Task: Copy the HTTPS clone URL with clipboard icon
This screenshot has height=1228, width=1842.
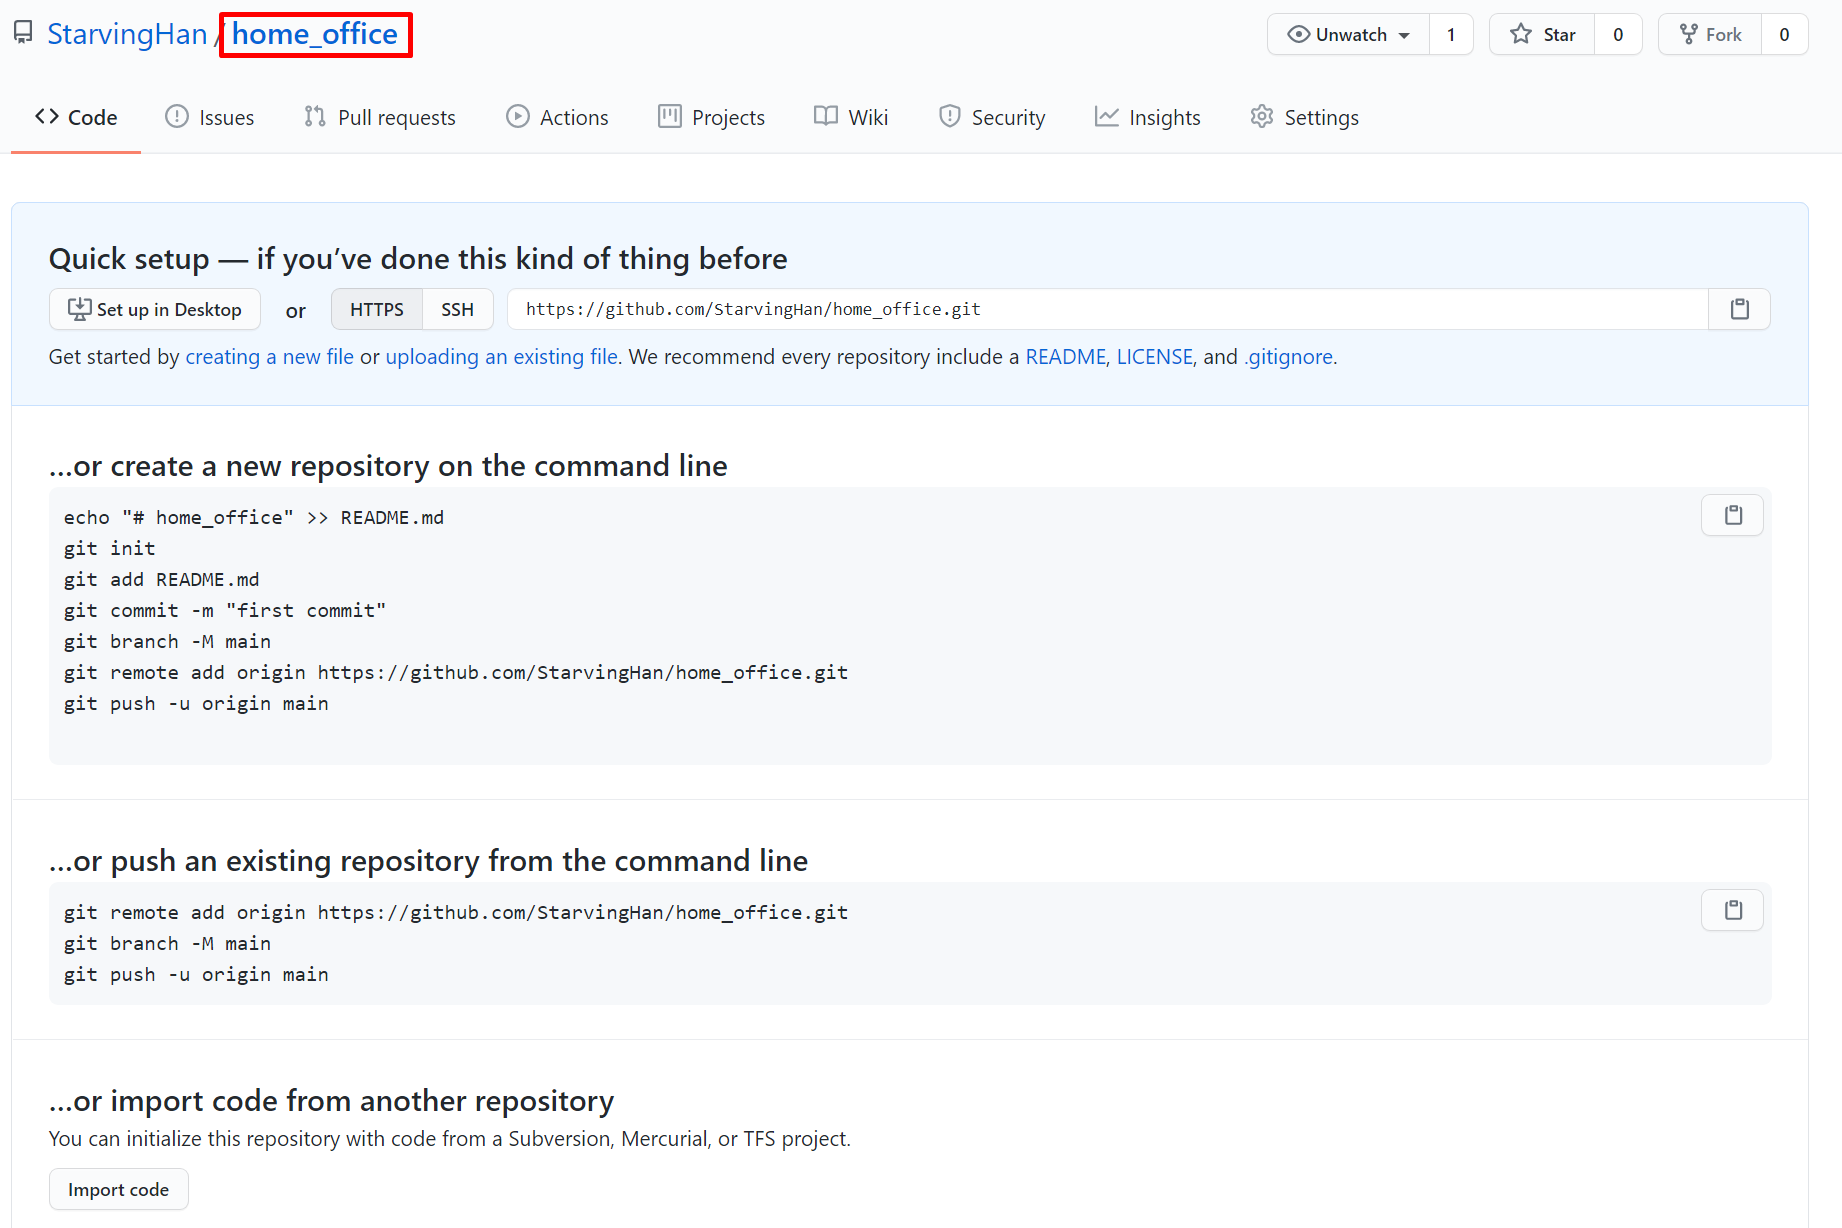Action: point(1739,309)
